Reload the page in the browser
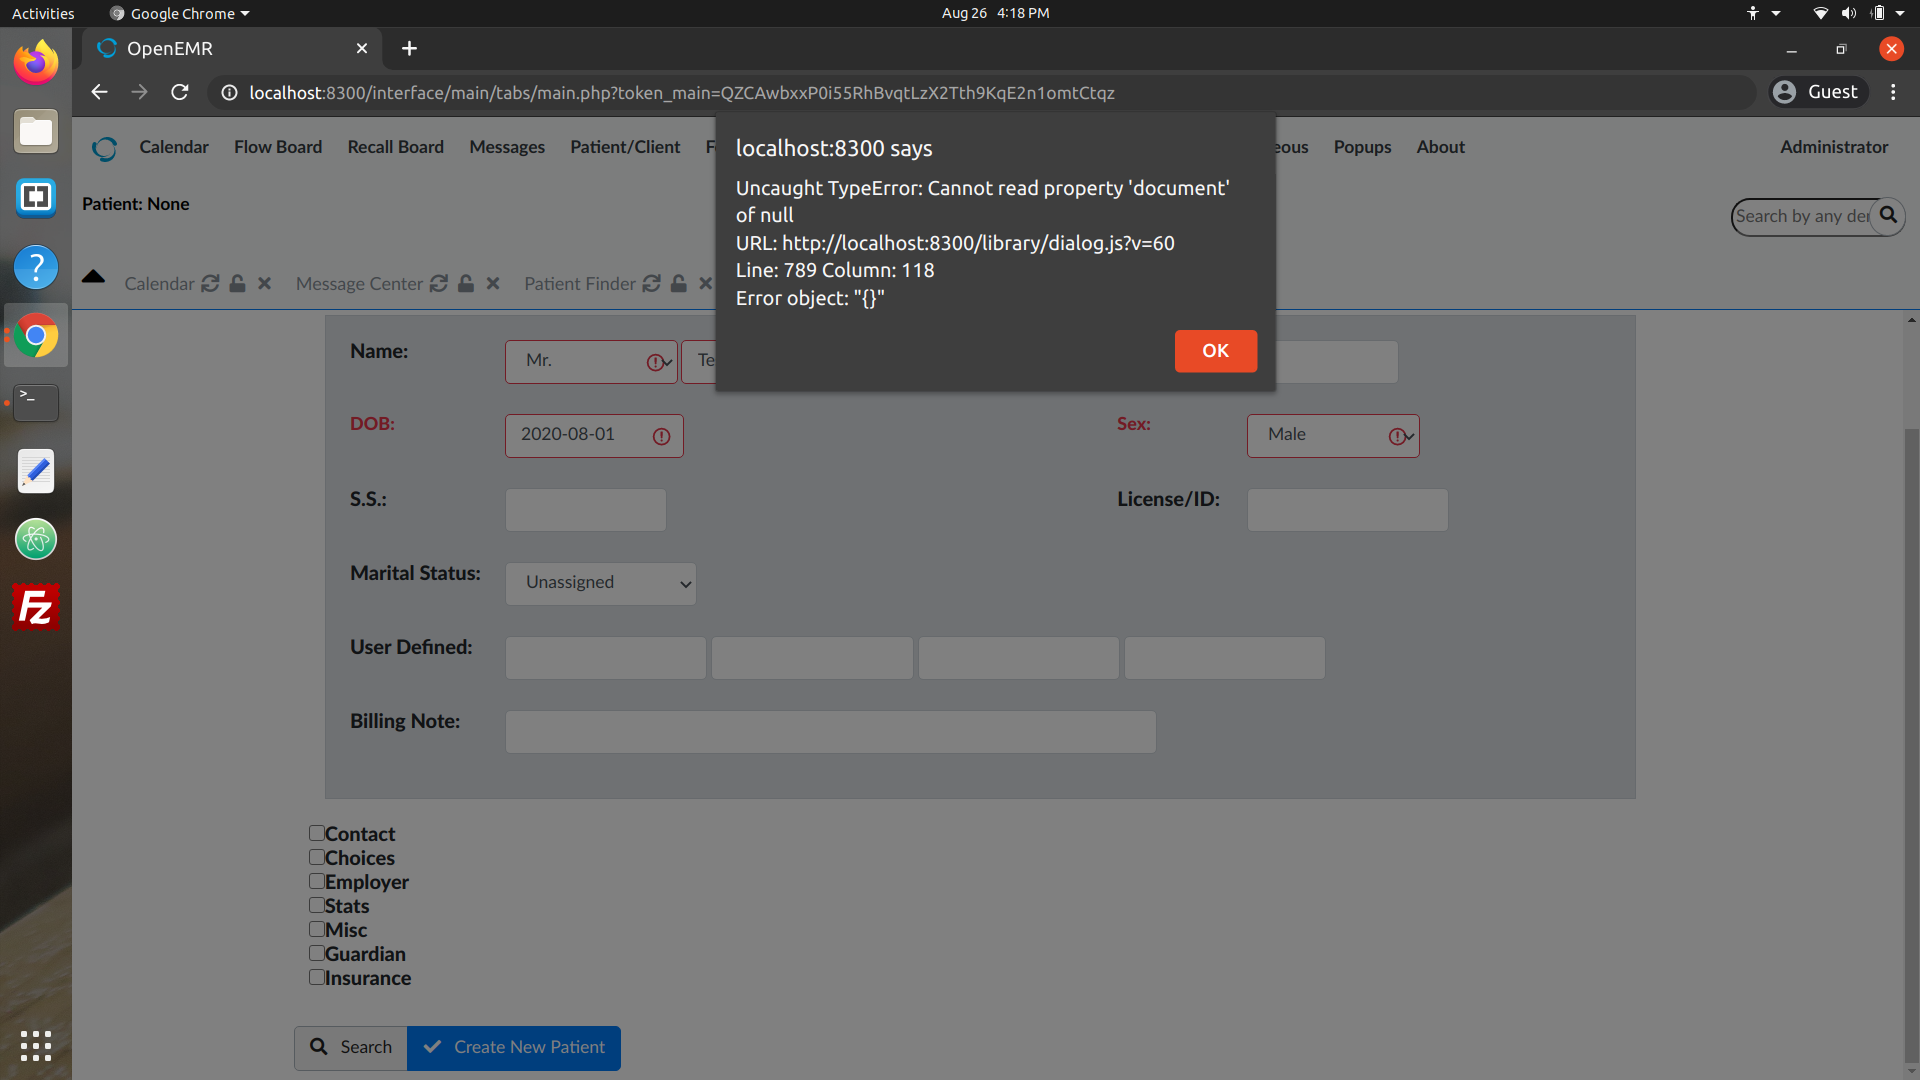The width and height of the screenshot is (1920, 1080). [180, 92]
